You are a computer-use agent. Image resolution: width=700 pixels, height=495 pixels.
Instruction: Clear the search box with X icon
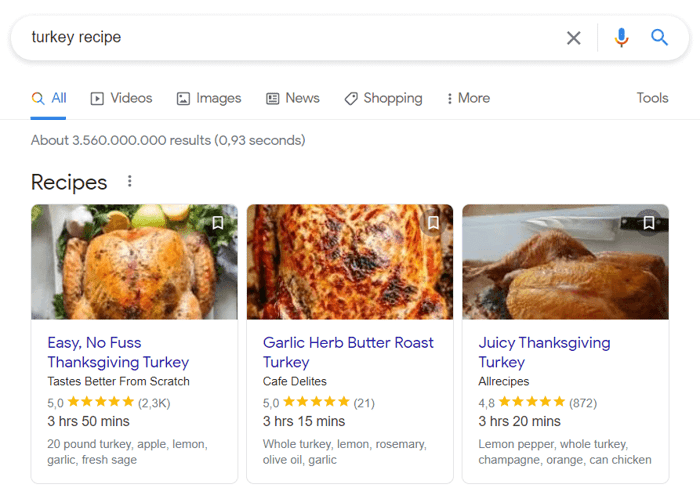pos(573,38)
